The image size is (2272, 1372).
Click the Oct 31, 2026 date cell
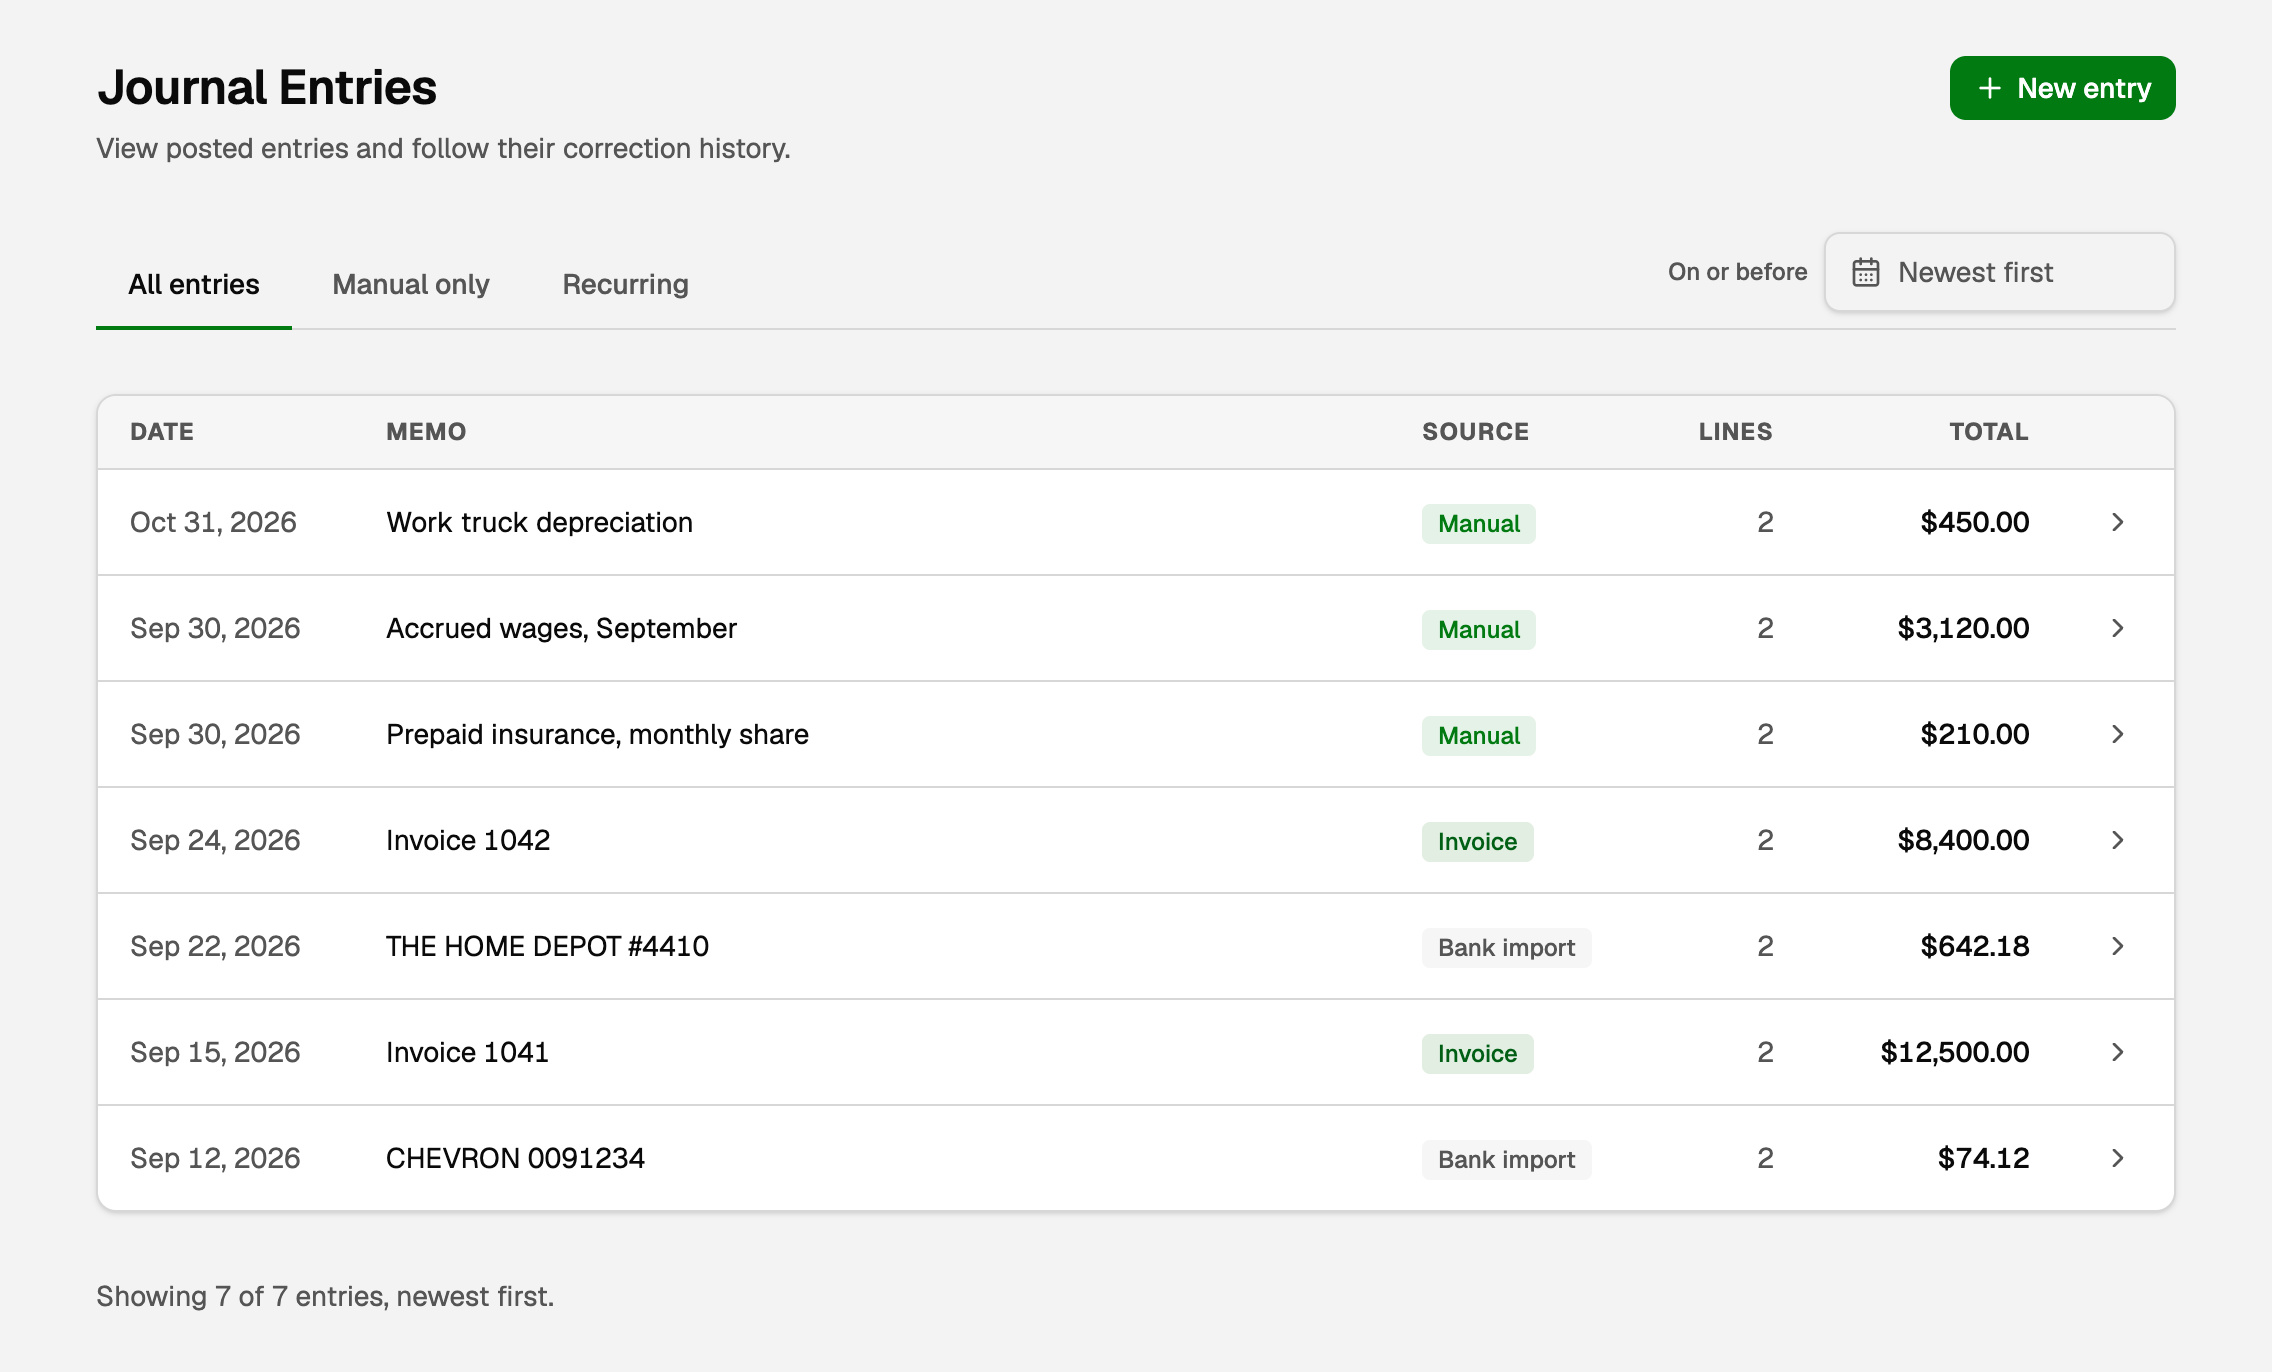tap(213, 522)
